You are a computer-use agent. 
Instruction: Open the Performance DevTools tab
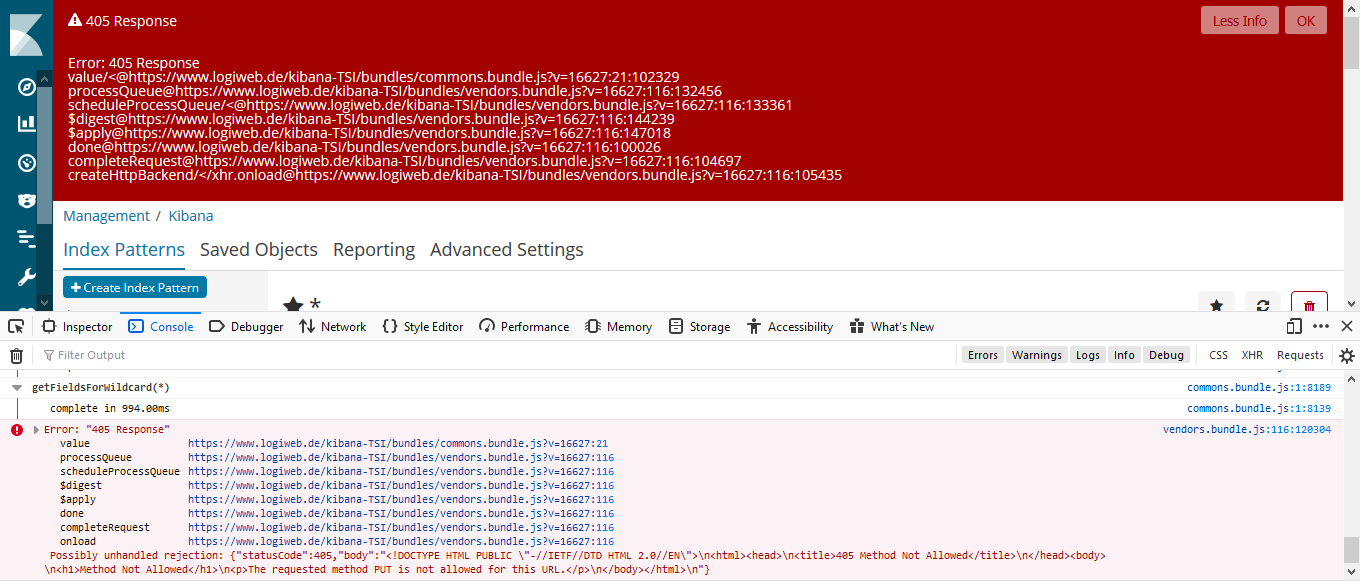coord(524,326)
